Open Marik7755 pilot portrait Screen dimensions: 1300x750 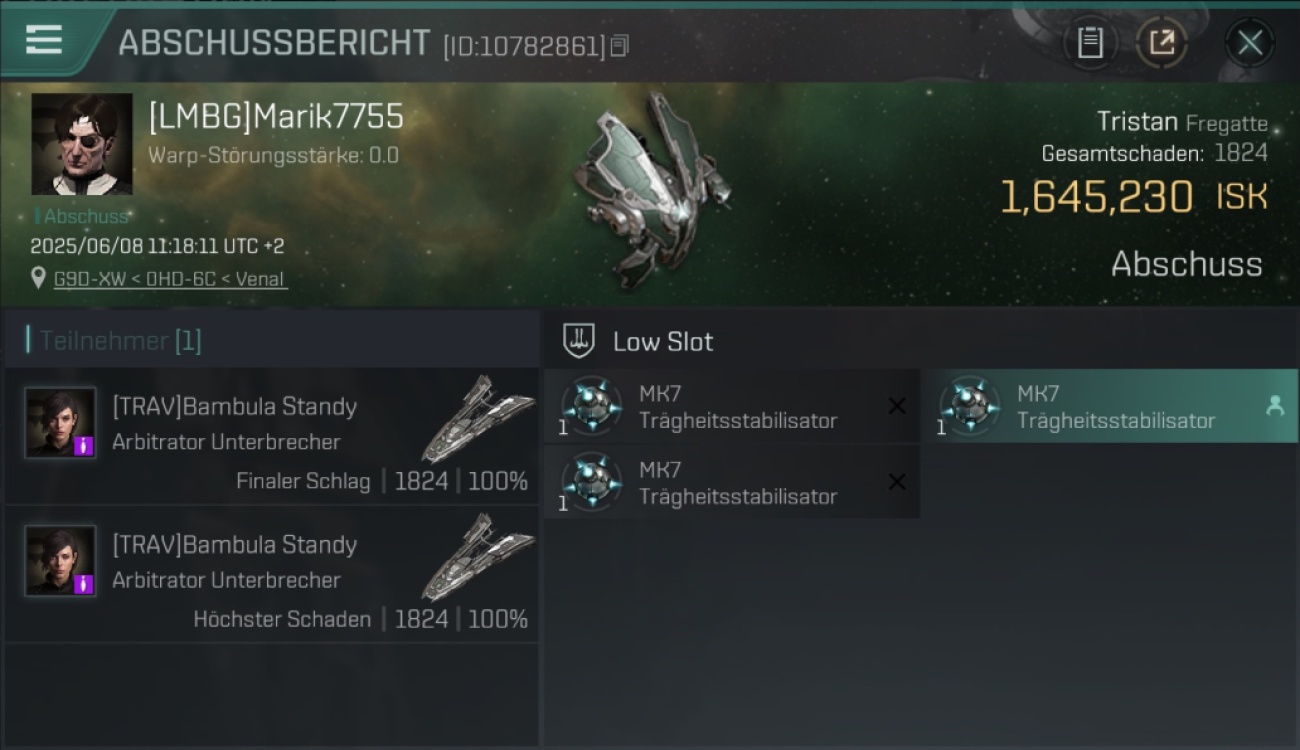pyautogui.click(x=82, y=144)
